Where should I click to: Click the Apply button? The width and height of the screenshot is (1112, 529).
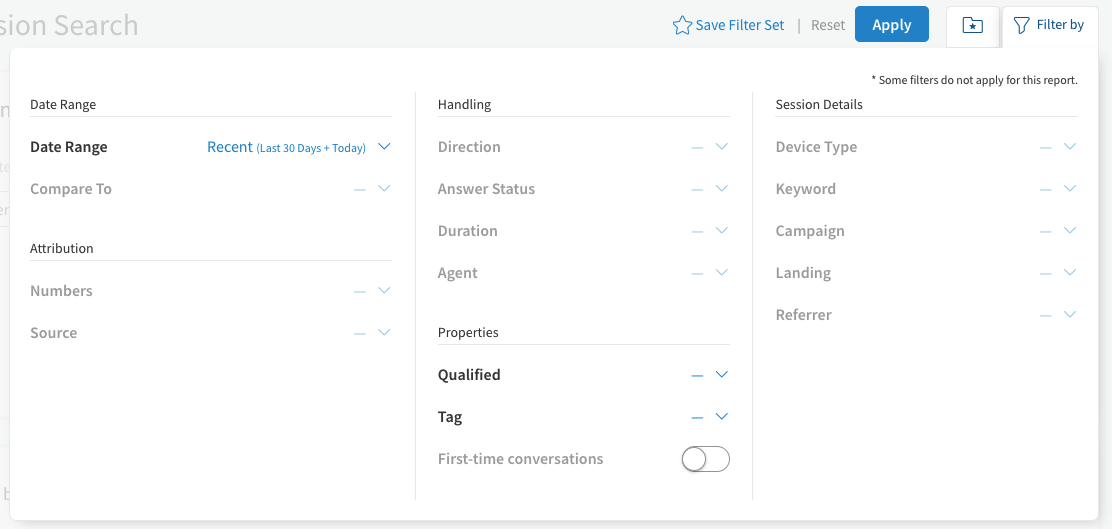pyautogui.click(x=891, y=24)
